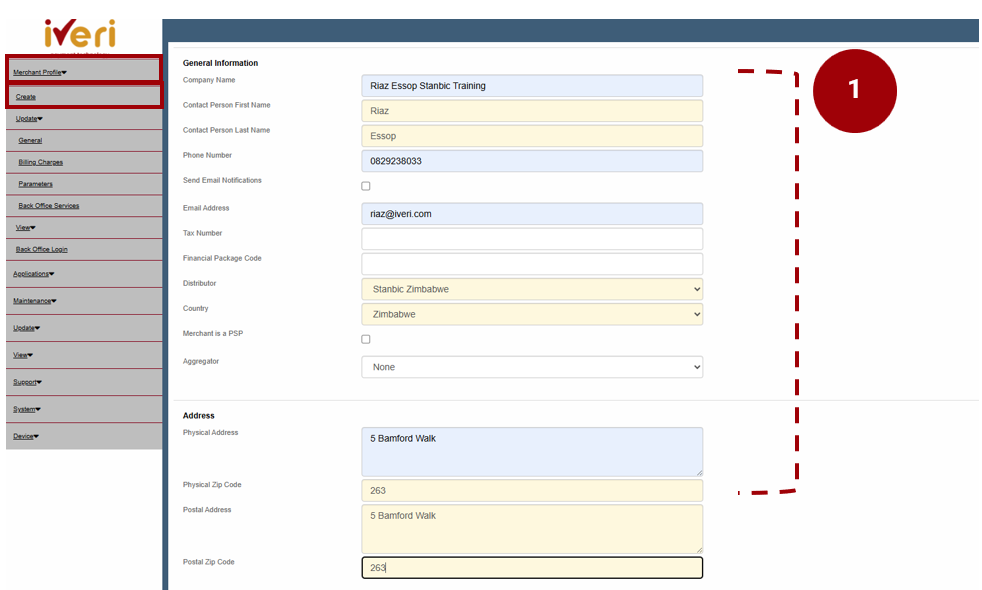
Task: Click the Tax Number label
Action: pyautogui.click(x=202, y=233)
